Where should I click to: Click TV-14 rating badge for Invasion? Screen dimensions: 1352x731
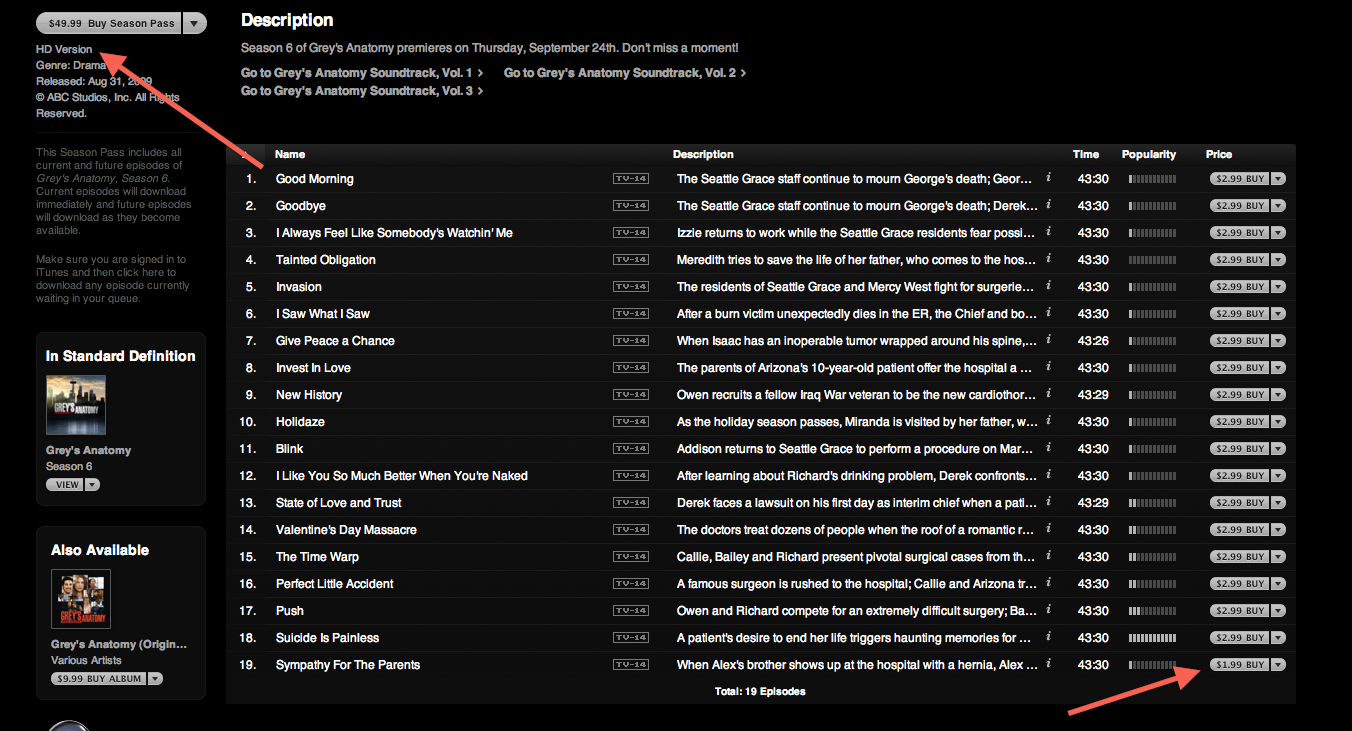click(631, 287)
